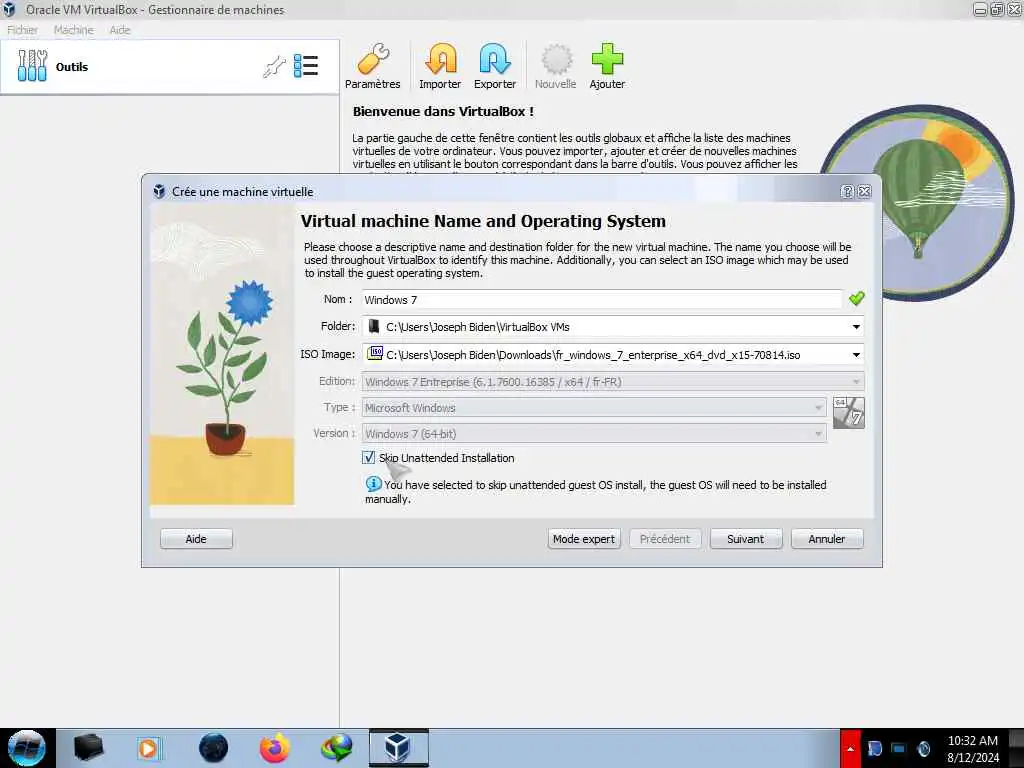Viewport: 1024px width, 768px height.
Task: Open Paramètres in the VirtualBox toolbar
Action: tap(372, 67)
